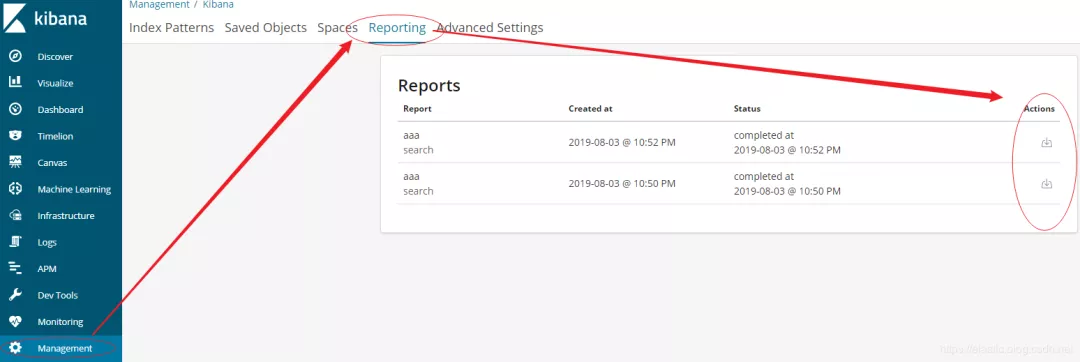Image resolution: width=1080 pixels, height=362 pixels.
Task: Click 'aaa' name in 10:52 PM report
Action: [x=411, y=136]
